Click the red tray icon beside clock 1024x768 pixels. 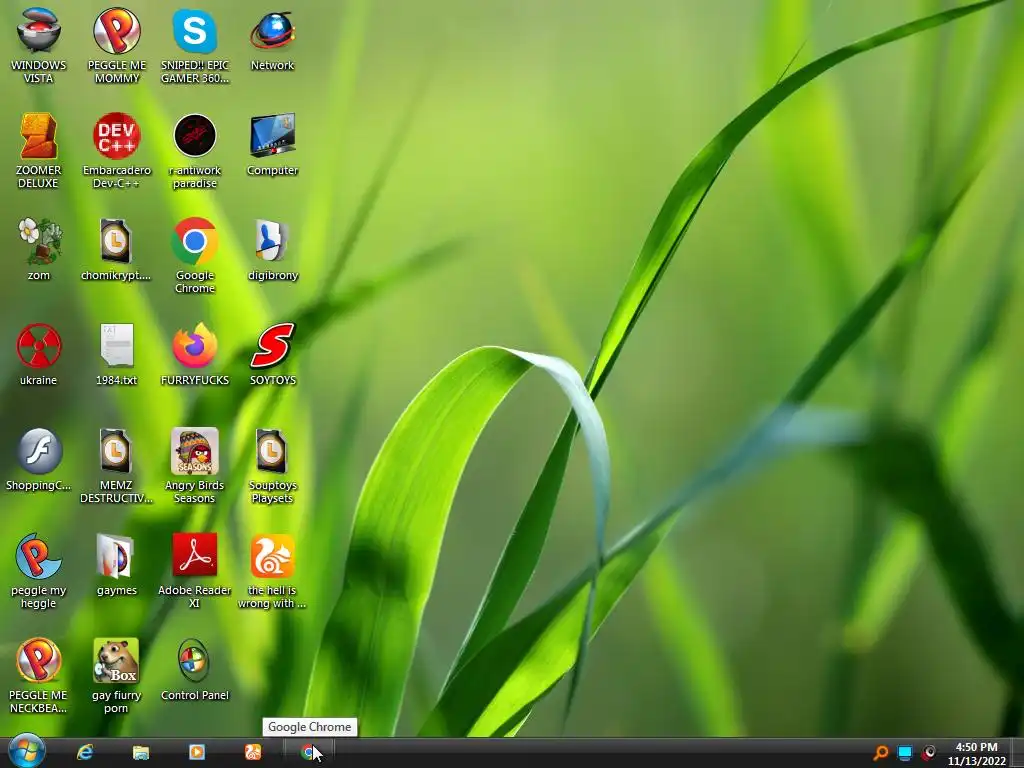pos(928,753)
